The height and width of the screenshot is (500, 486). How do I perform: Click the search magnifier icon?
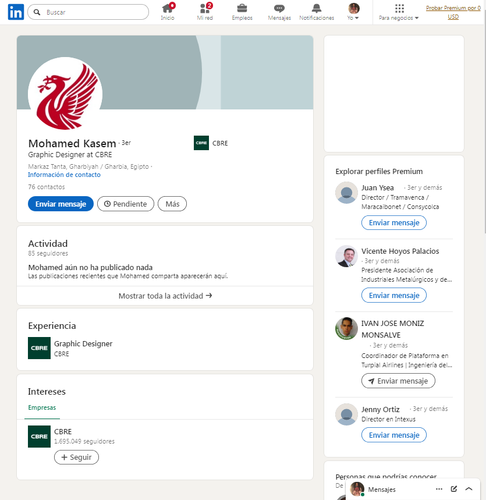pyautogui.click(x=37, y=12)
